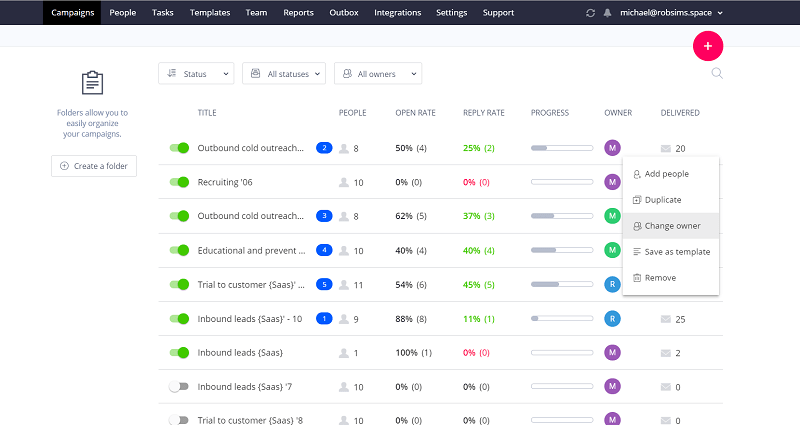
Task: Open the Status sort dropdown
Action: (x=196, y=73)
